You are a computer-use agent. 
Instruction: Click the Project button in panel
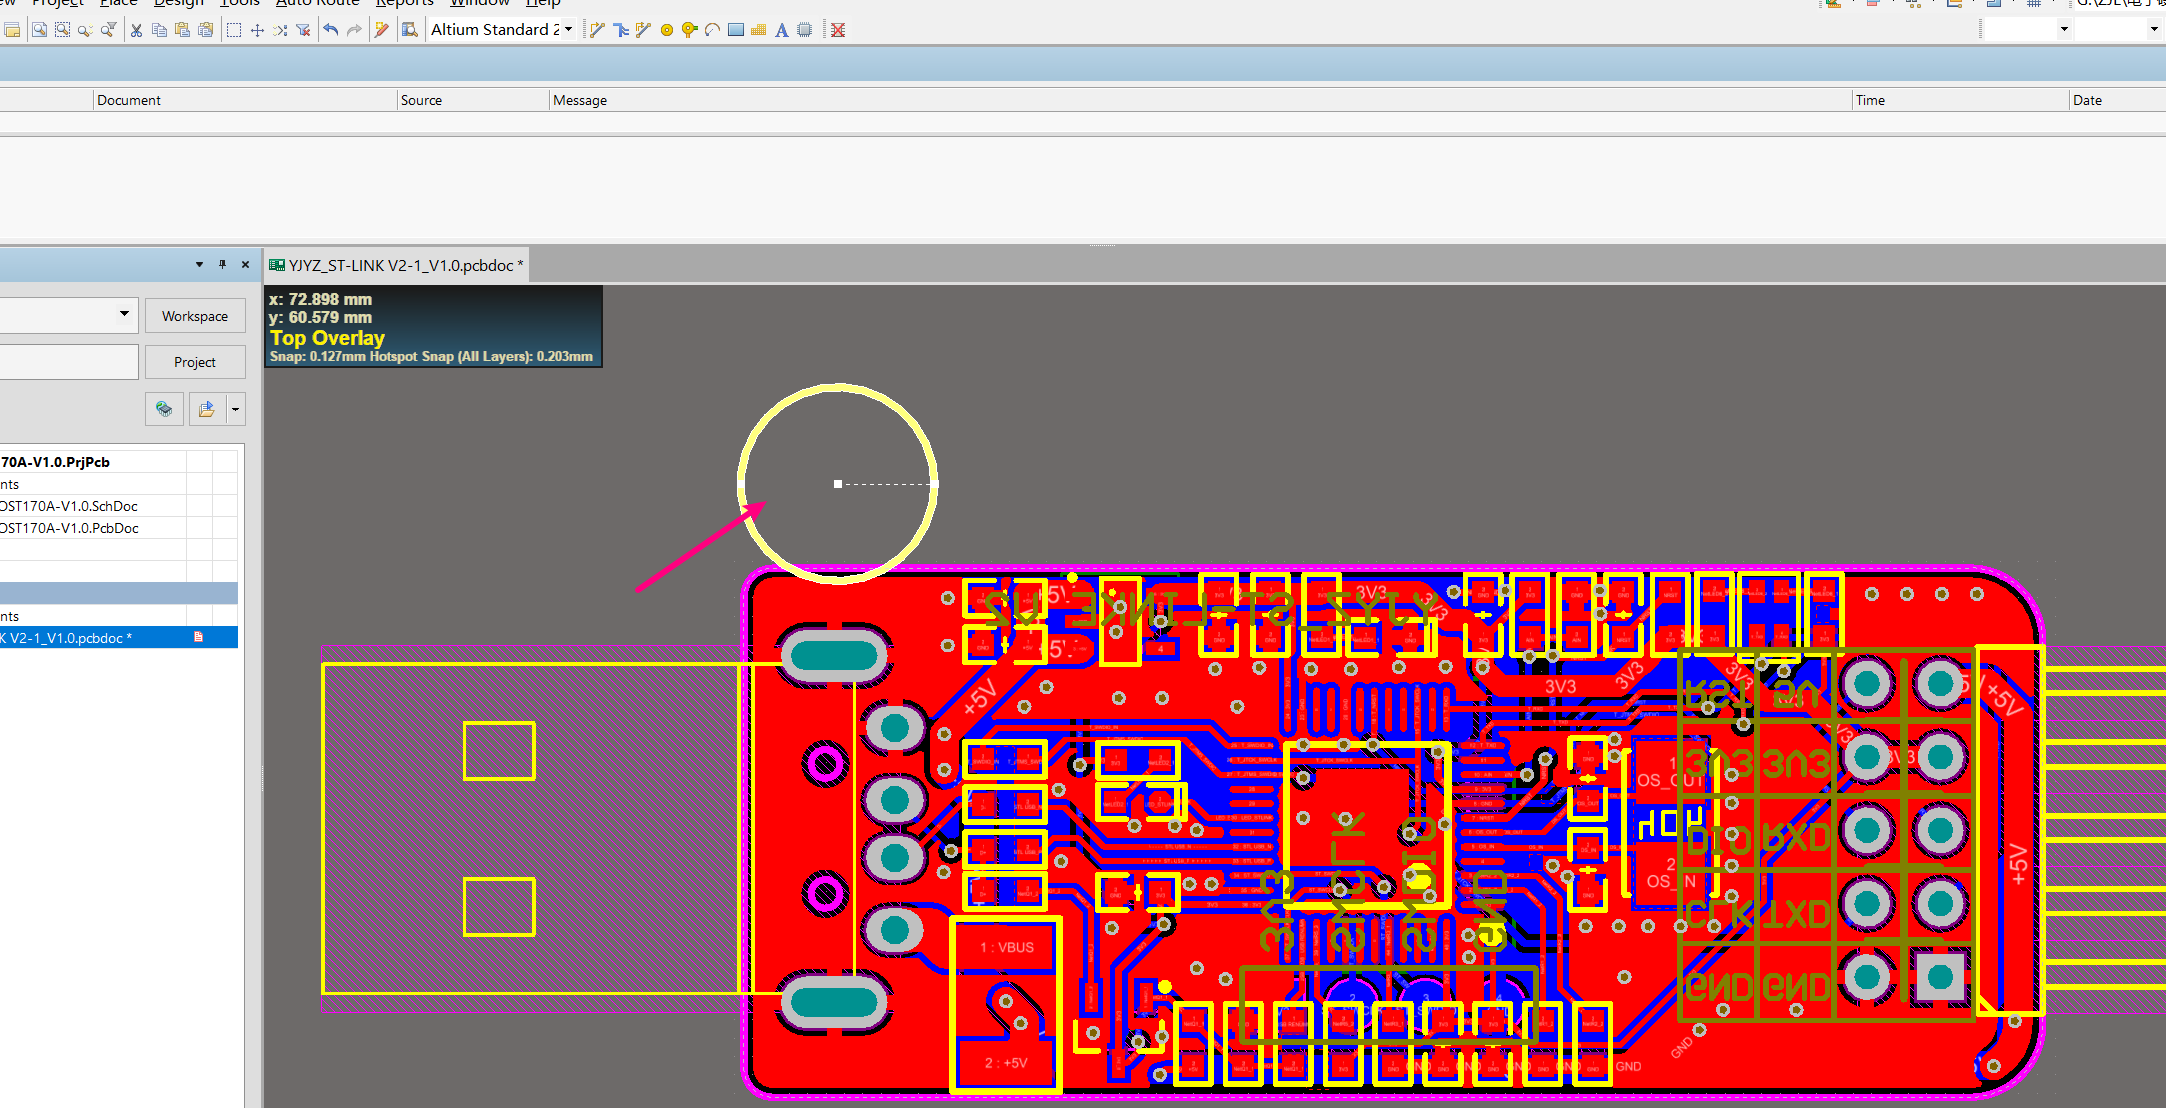coord(192,359)
